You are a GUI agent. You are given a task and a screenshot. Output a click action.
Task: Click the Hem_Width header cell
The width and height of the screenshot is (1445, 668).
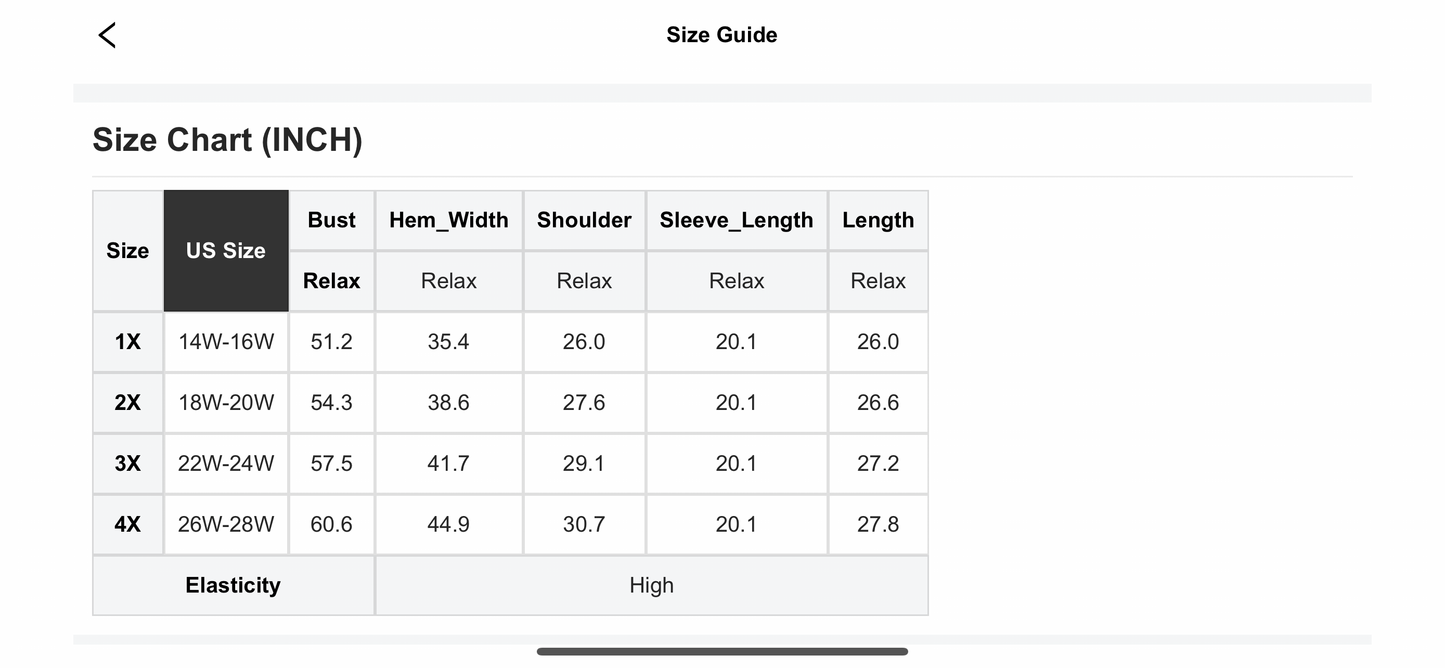point(449,220)
